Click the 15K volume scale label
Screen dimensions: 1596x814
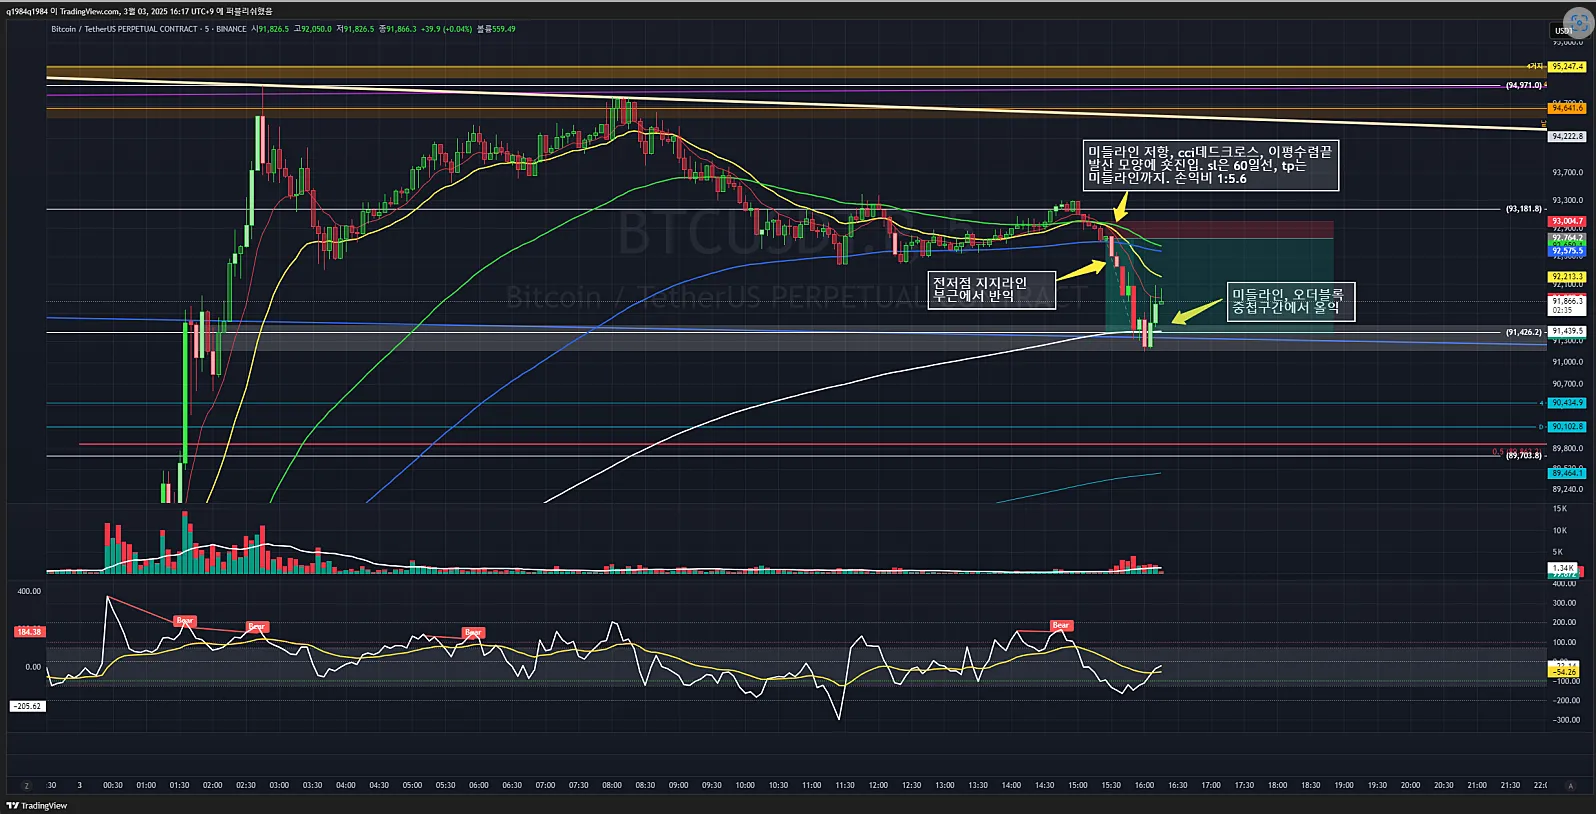coord(1560,509)
